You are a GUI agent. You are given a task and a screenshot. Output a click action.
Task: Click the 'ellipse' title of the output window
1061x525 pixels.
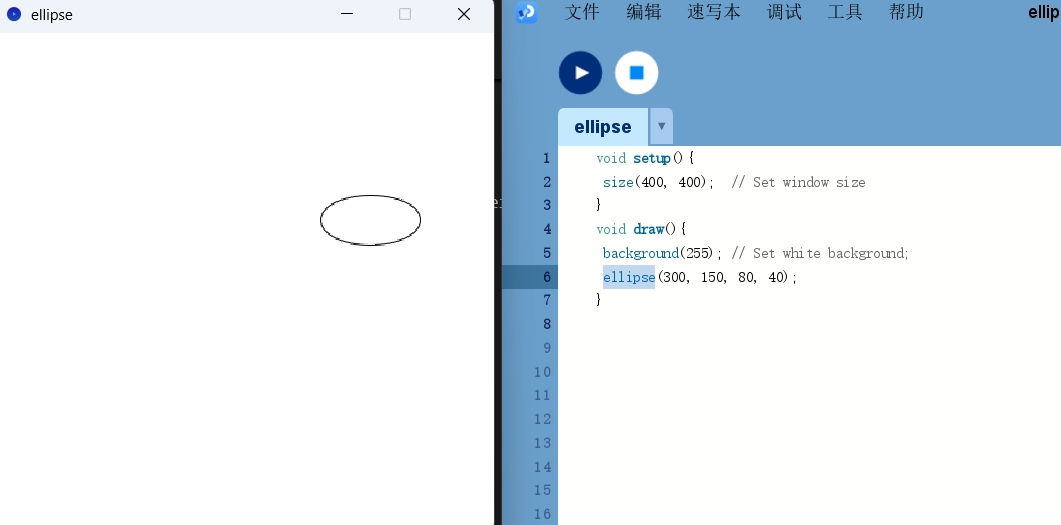point(51,14)
